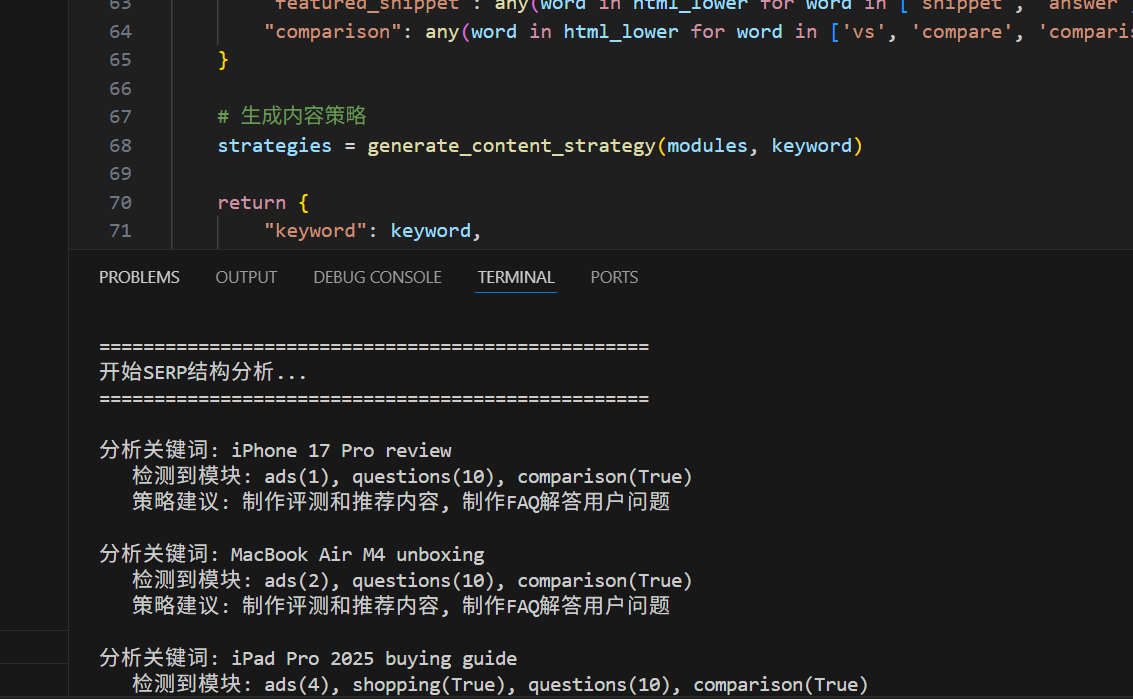Place cursor at closing brace on line 65
This screenshot has width=1133, height=699.
(x=224, y=60)
